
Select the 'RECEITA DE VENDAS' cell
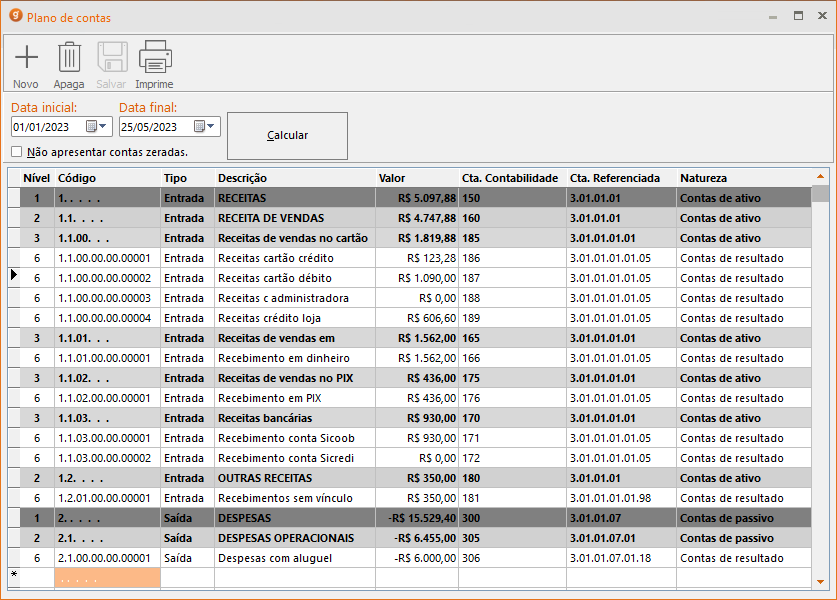pyautogui.click(x=295, y=218)
